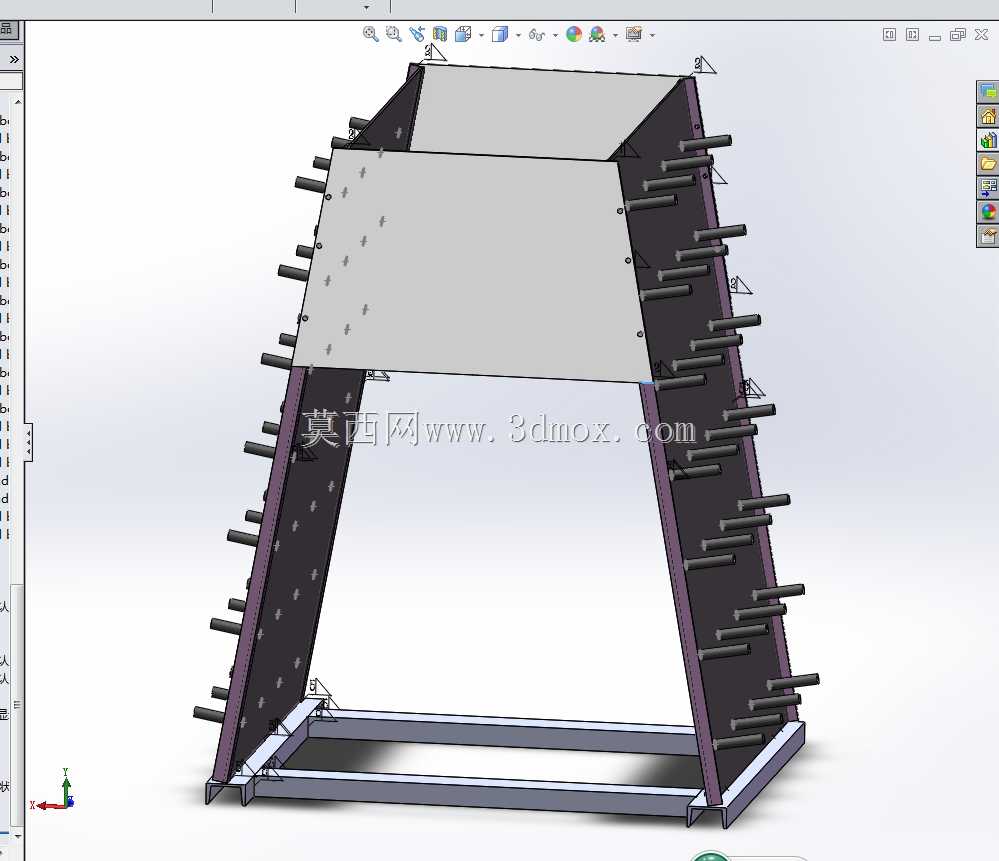
Task: Click the Display Style shaded cube icon
Action: pos(500,34)
